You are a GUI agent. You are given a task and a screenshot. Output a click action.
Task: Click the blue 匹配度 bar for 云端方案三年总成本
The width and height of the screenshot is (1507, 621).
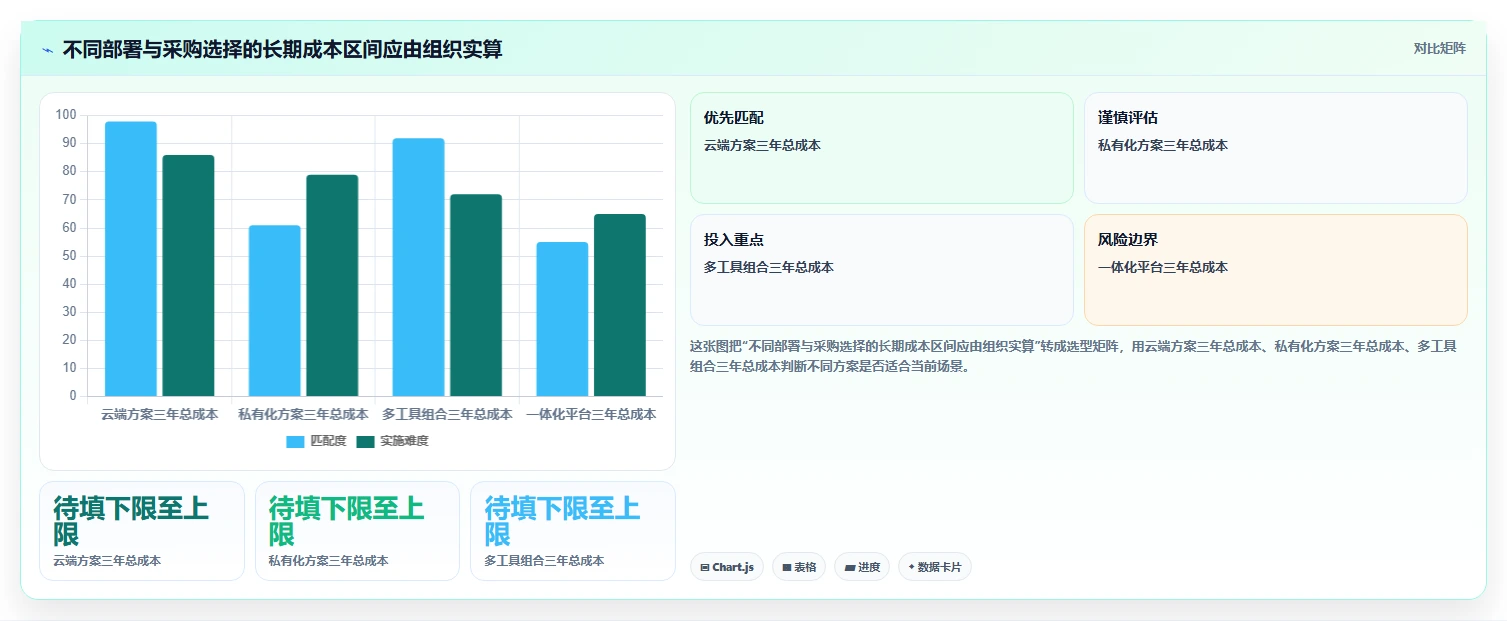click(131, 259)
